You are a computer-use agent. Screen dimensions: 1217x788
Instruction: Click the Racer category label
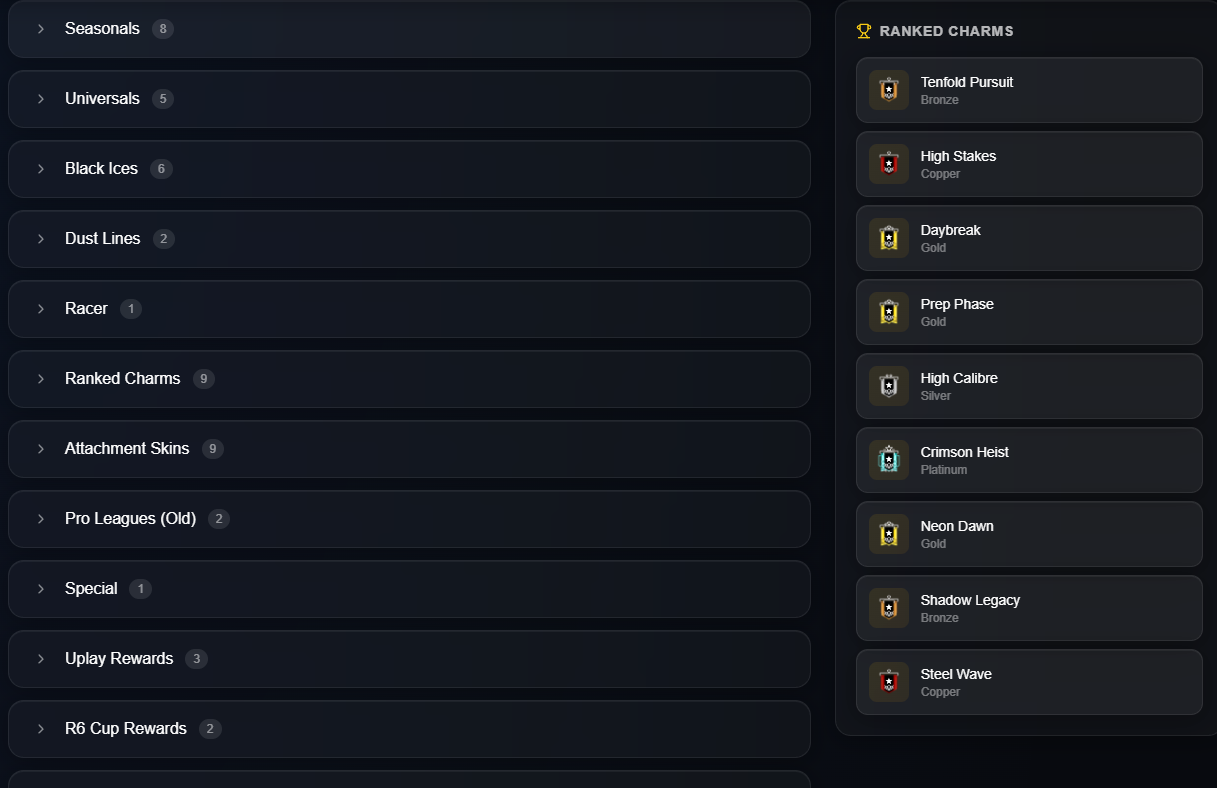coord(86,309)
